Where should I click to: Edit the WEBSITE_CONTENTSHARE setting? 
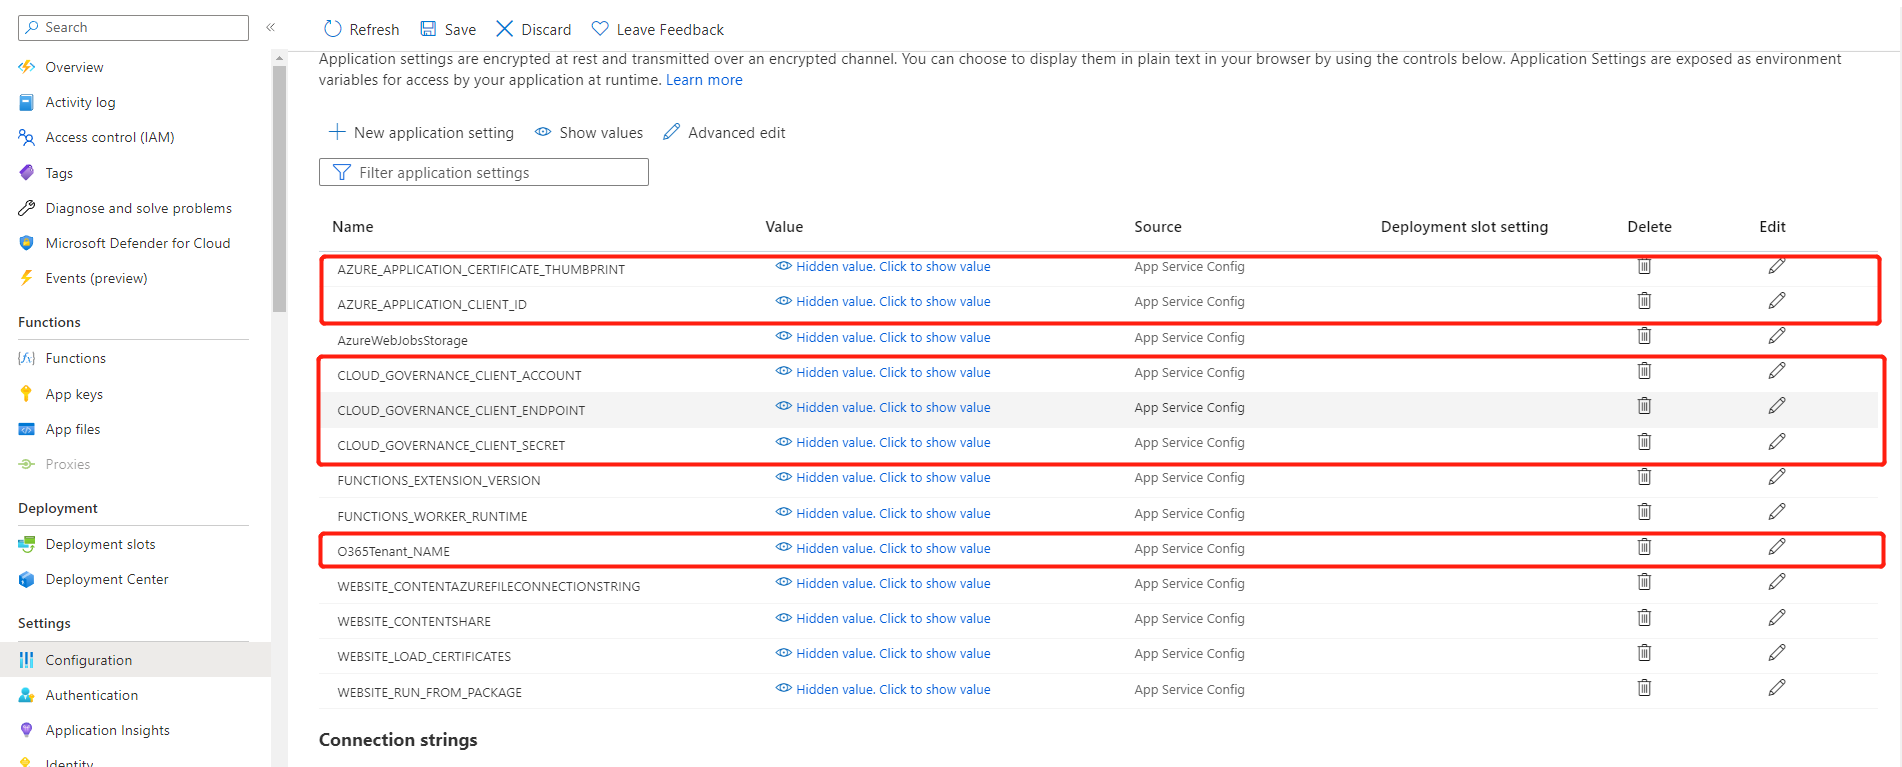(x=1776, y=618)
